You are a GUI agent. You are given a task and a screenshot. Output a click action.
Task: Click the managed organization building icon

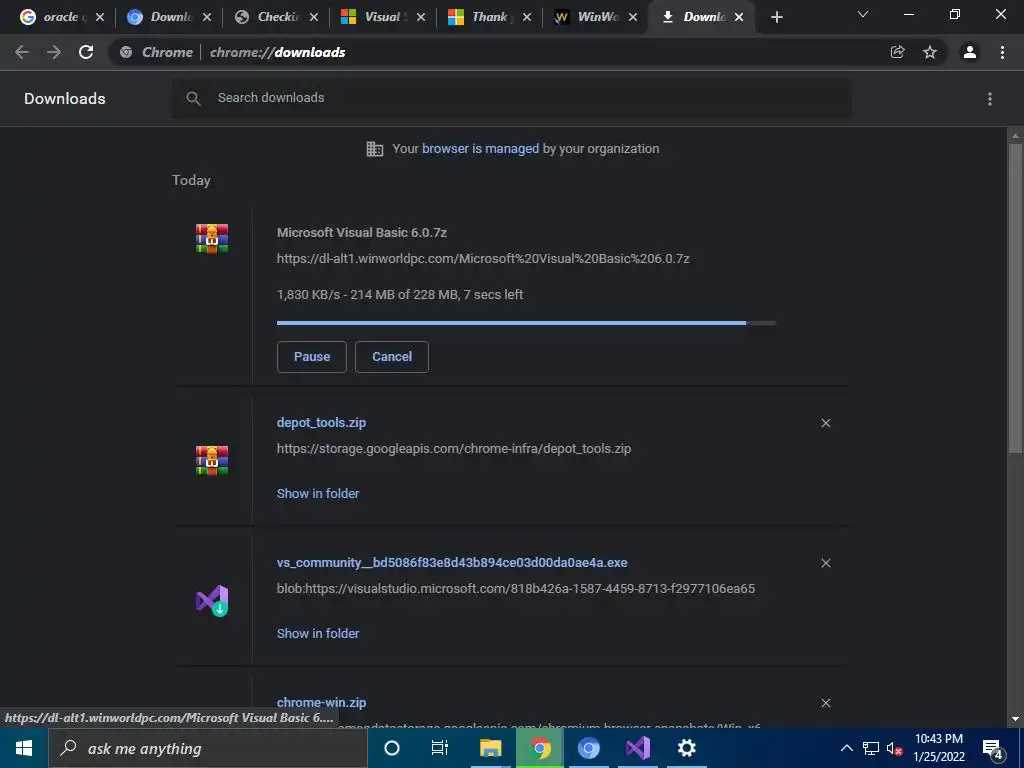pyautogui.click(x=375, y=149)
